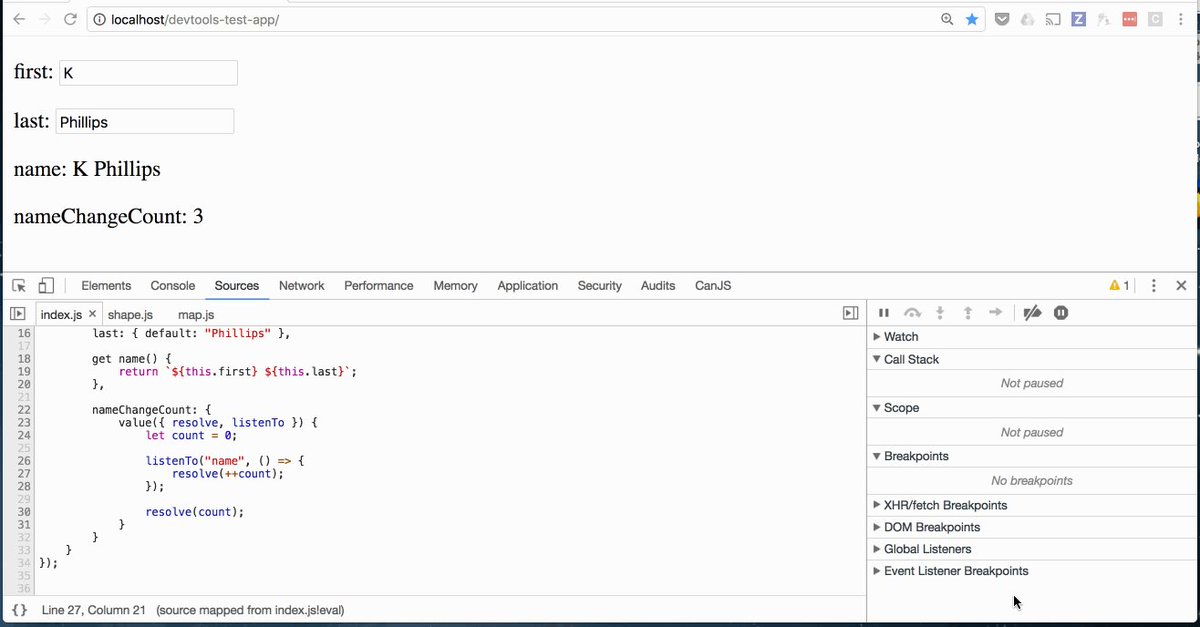The height and width of the screenshot is (627, 1200).
Task: Click the last name input field
Action: pyautogui.click(x=145, y=121)
